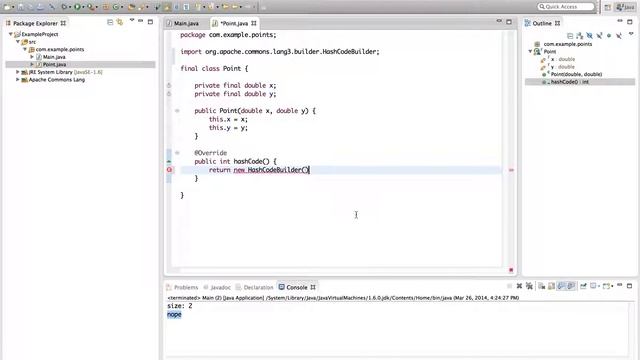This screenshot has height=360, width=640.
Task: Toggle Hide Static members in Outline toolbar
Action: click(599, 36)
